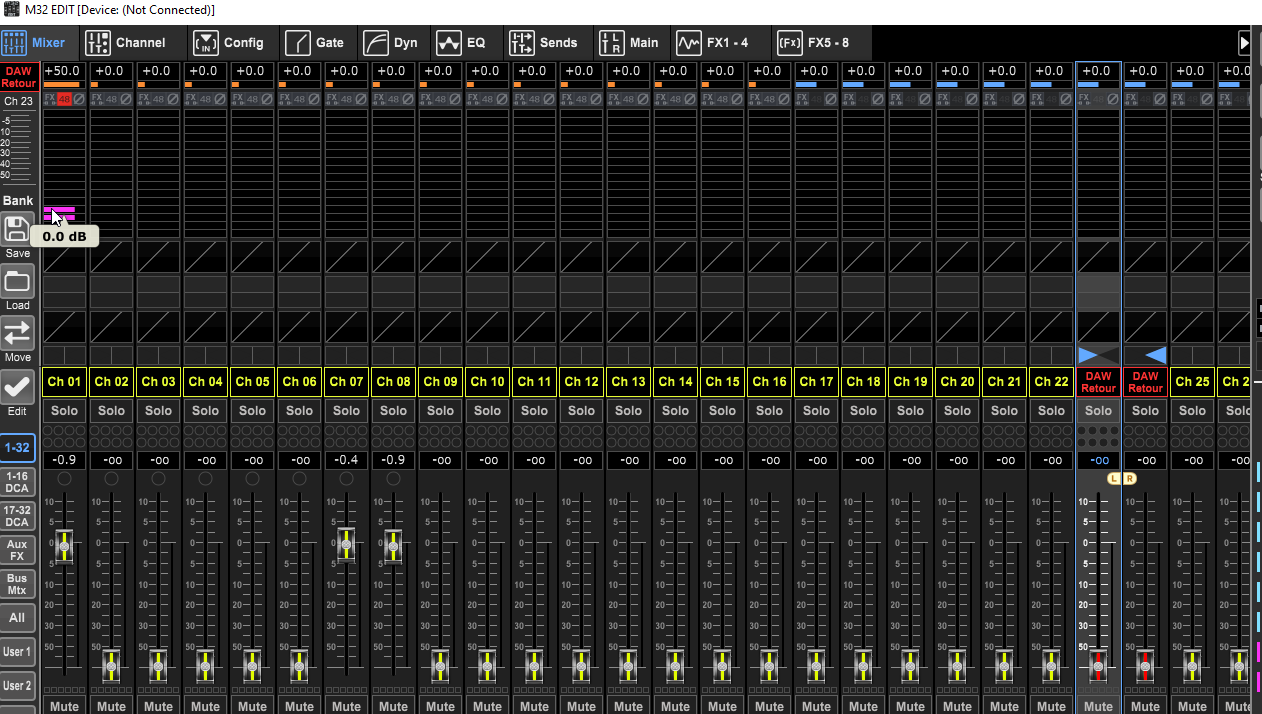Click Ch 05 compressor graph thumbnail
1262x714 pixels.
coord(252,327)
